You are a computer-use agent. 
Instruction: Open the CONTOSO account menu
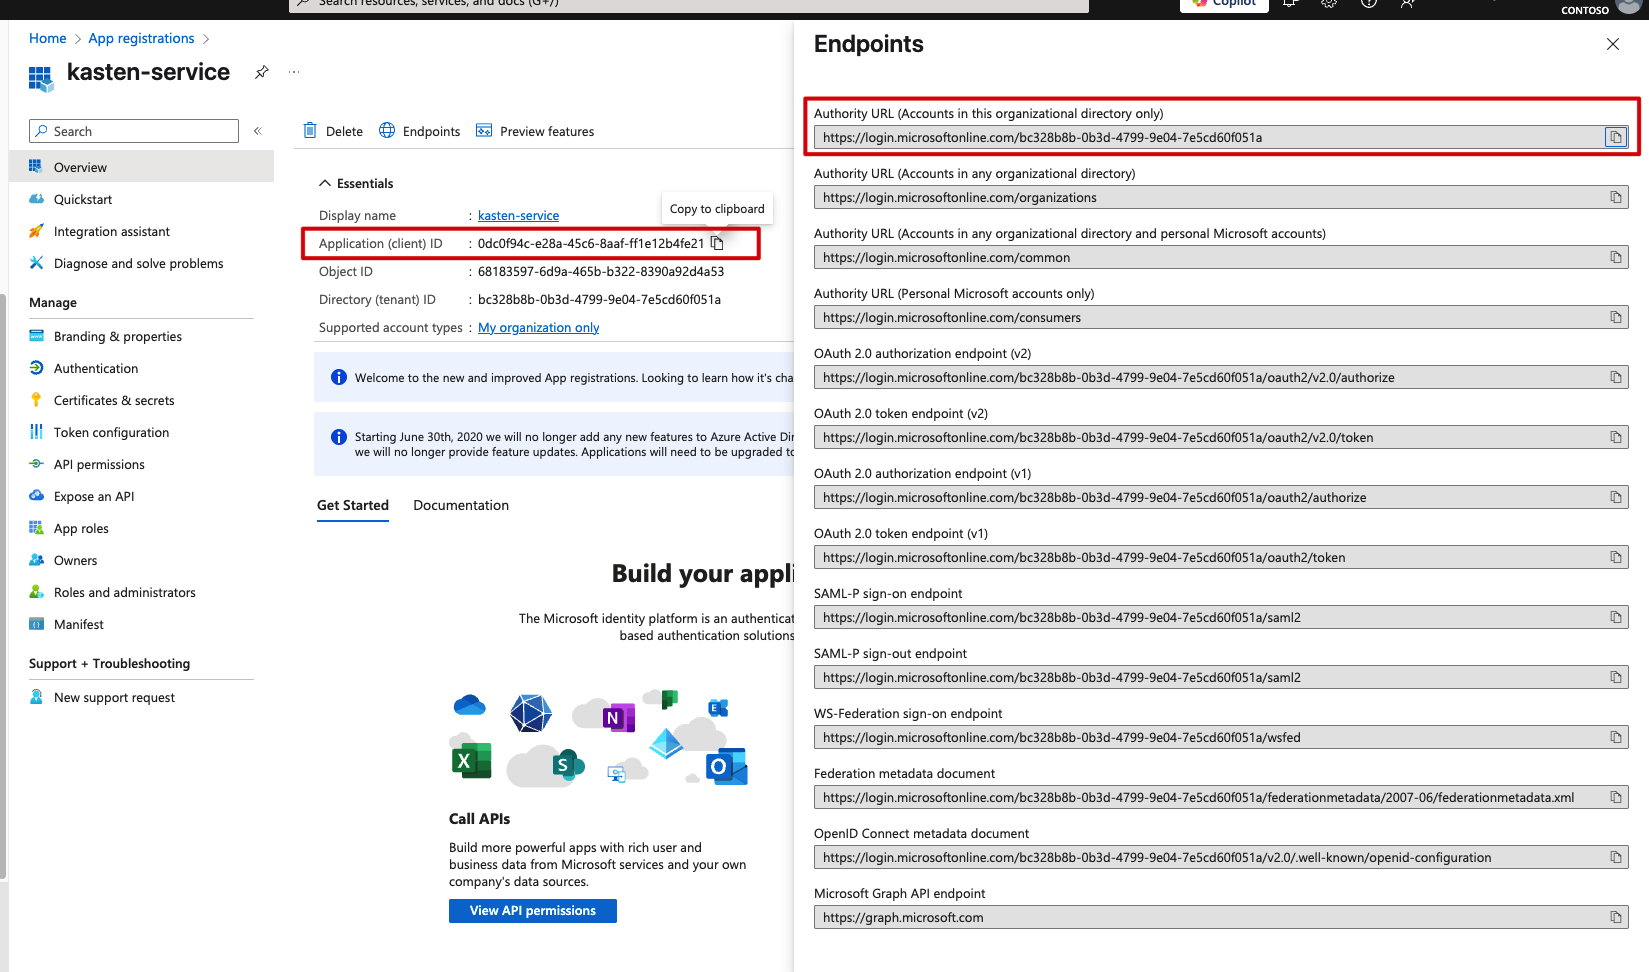pos(1600,8)
